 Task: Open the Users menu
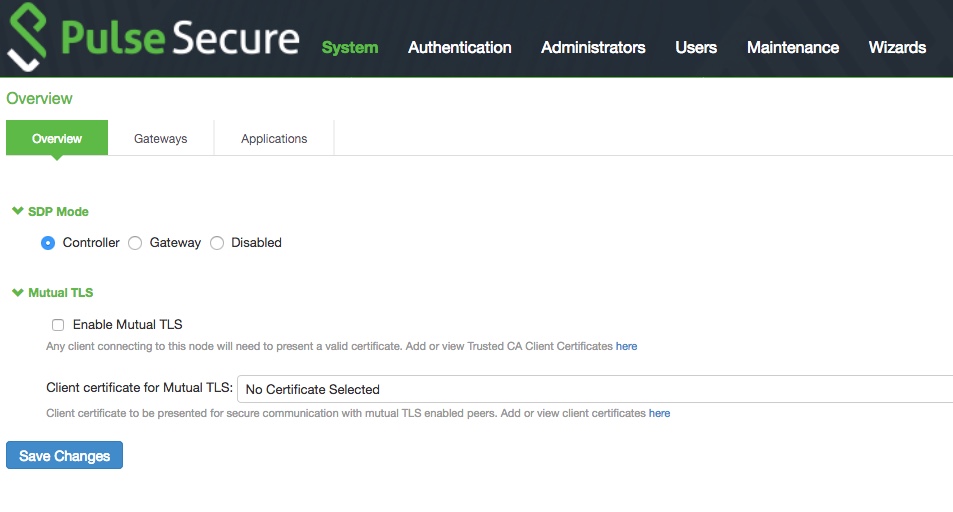coord(695,47)
